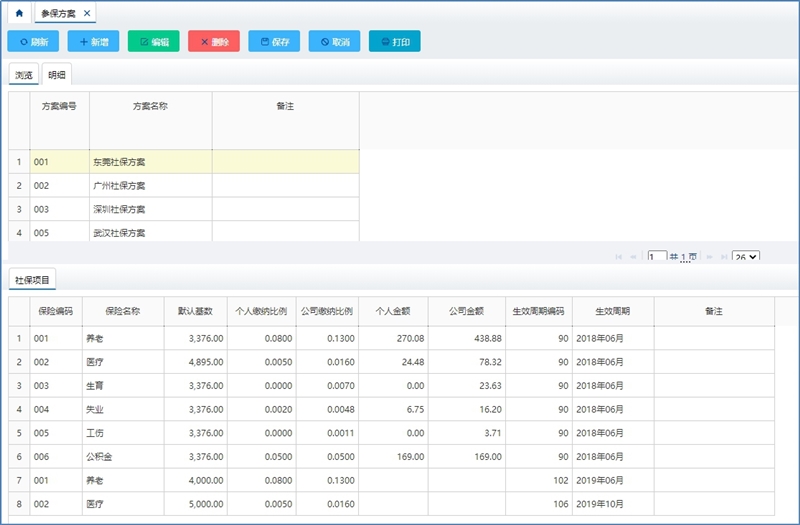Screen dimensions: 800x525
Task: Hit the red 删除 delete button
Action: (213, 42)
